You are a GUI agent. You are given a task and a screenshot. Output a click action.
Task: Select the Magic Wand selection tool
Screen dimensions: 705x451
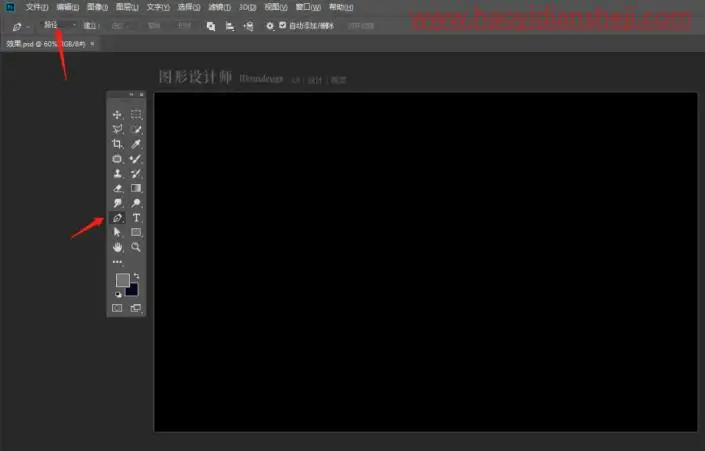(x=136, y=129)
